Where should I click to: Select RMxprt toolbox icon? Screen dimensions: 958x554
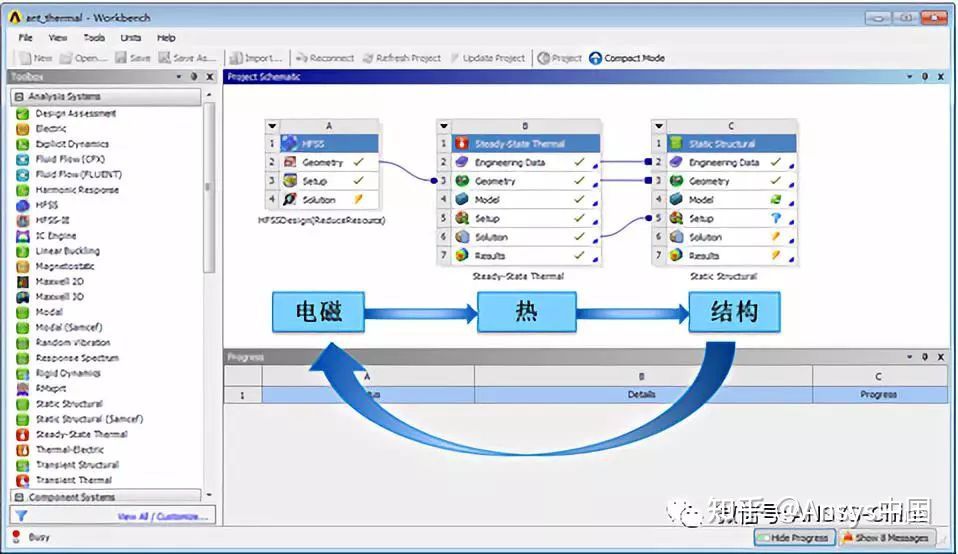23,388
